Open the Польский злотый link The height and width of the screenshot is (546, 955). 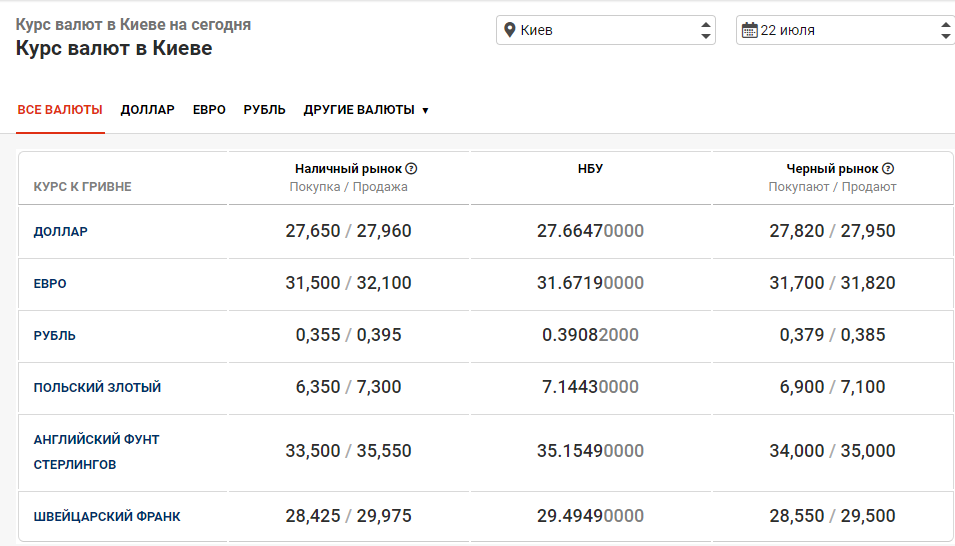(97, 388)
